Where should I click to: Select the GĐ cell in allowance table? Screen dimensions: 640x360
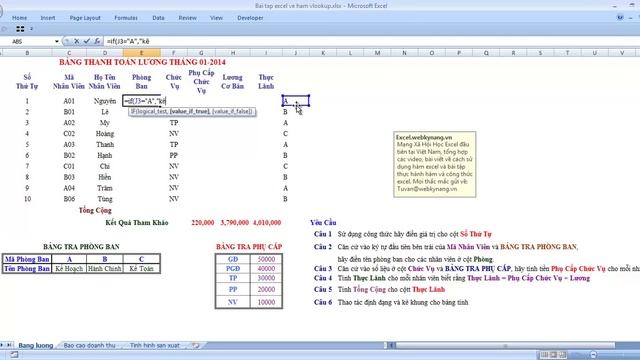click(x=233, y=259)
